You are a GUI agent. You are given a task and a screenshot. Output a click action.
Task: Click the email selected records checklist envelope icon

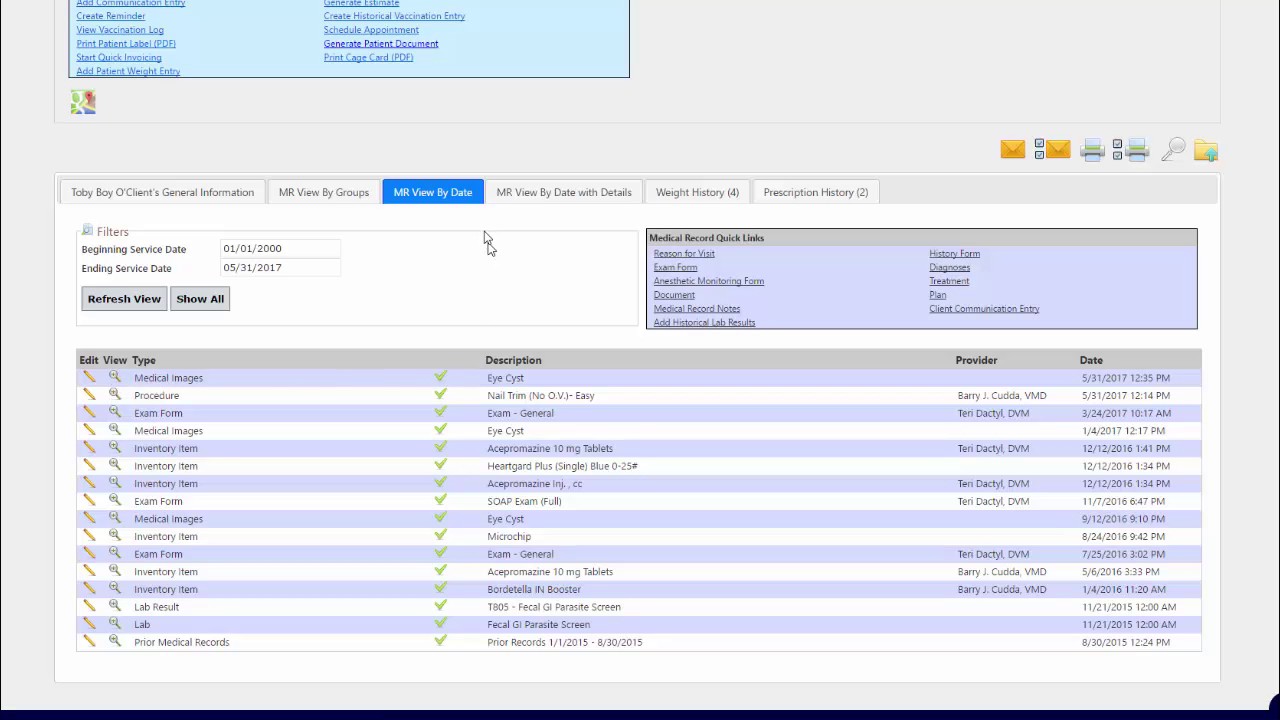pyautogui.click(x=1052, y=150)
